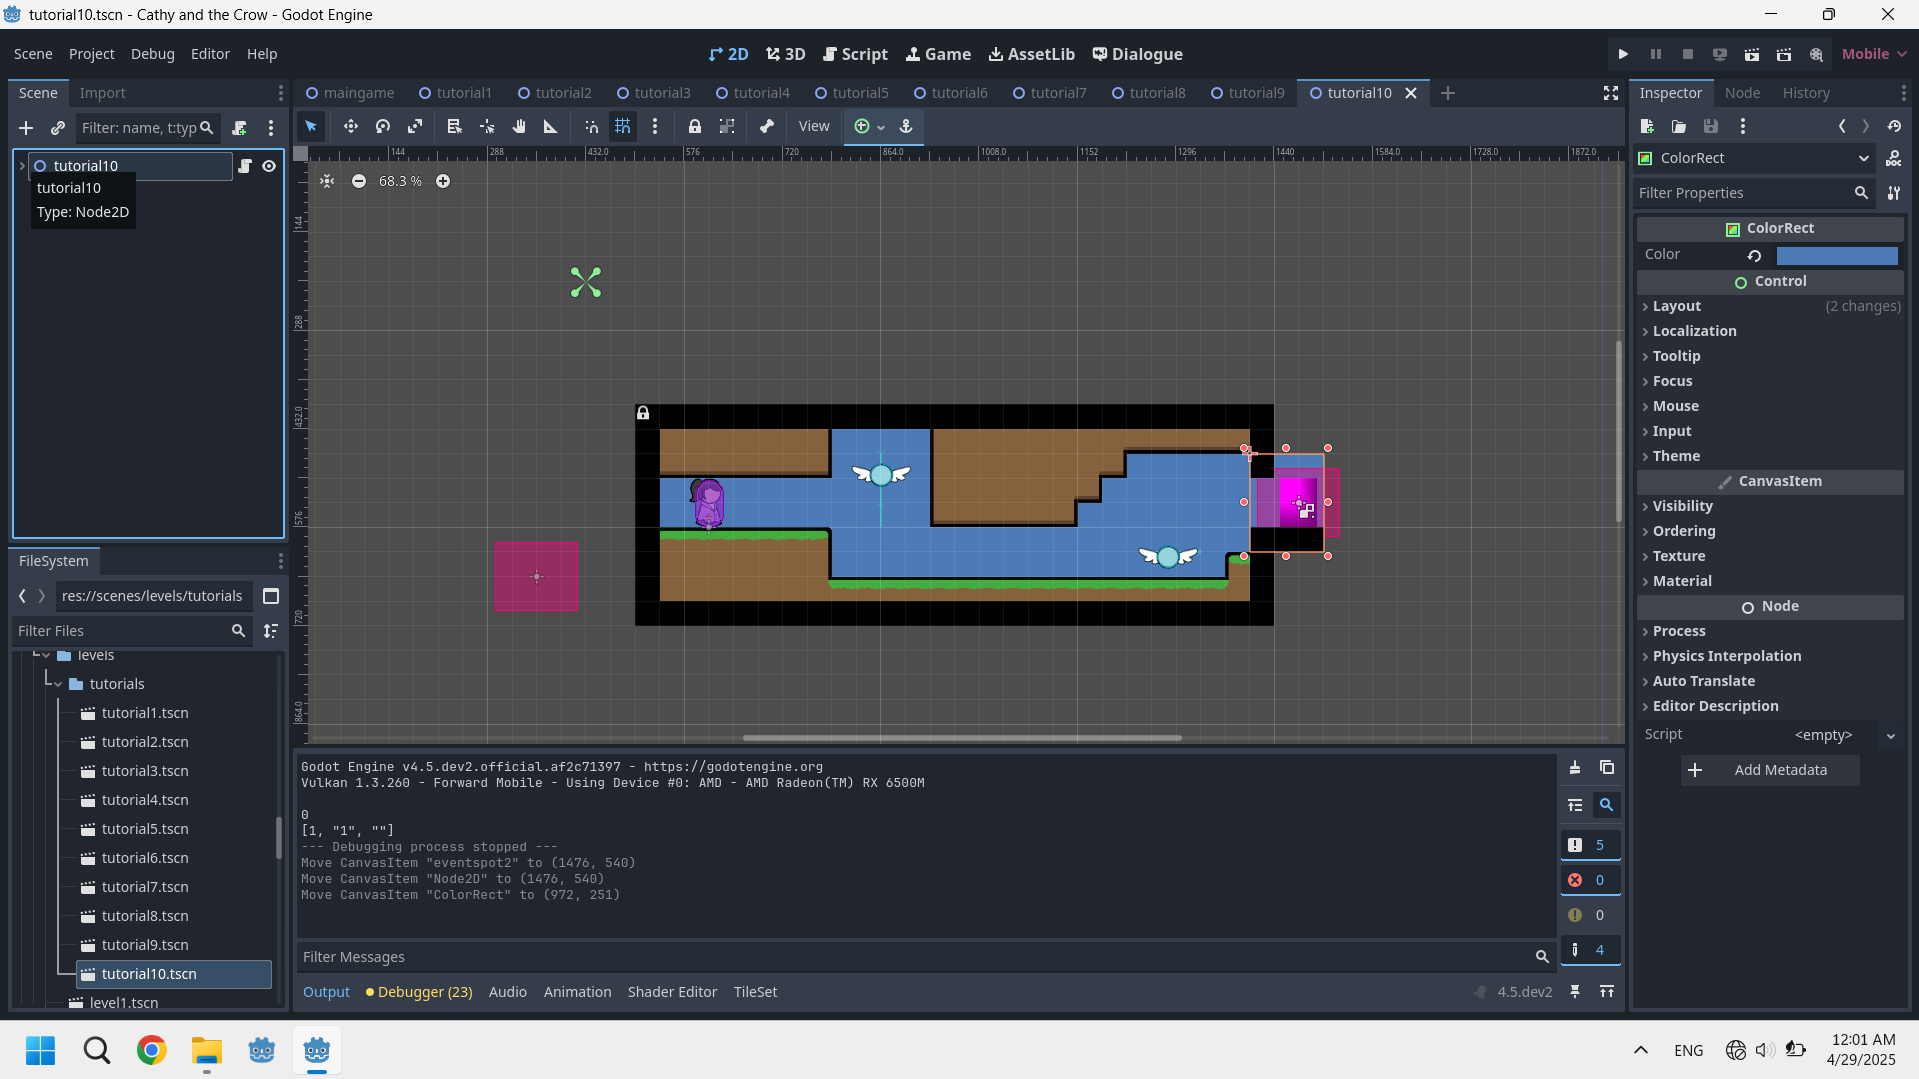Toggle warning messages filter showing 0
1919x1079 pixels.
click(1590, 915)
